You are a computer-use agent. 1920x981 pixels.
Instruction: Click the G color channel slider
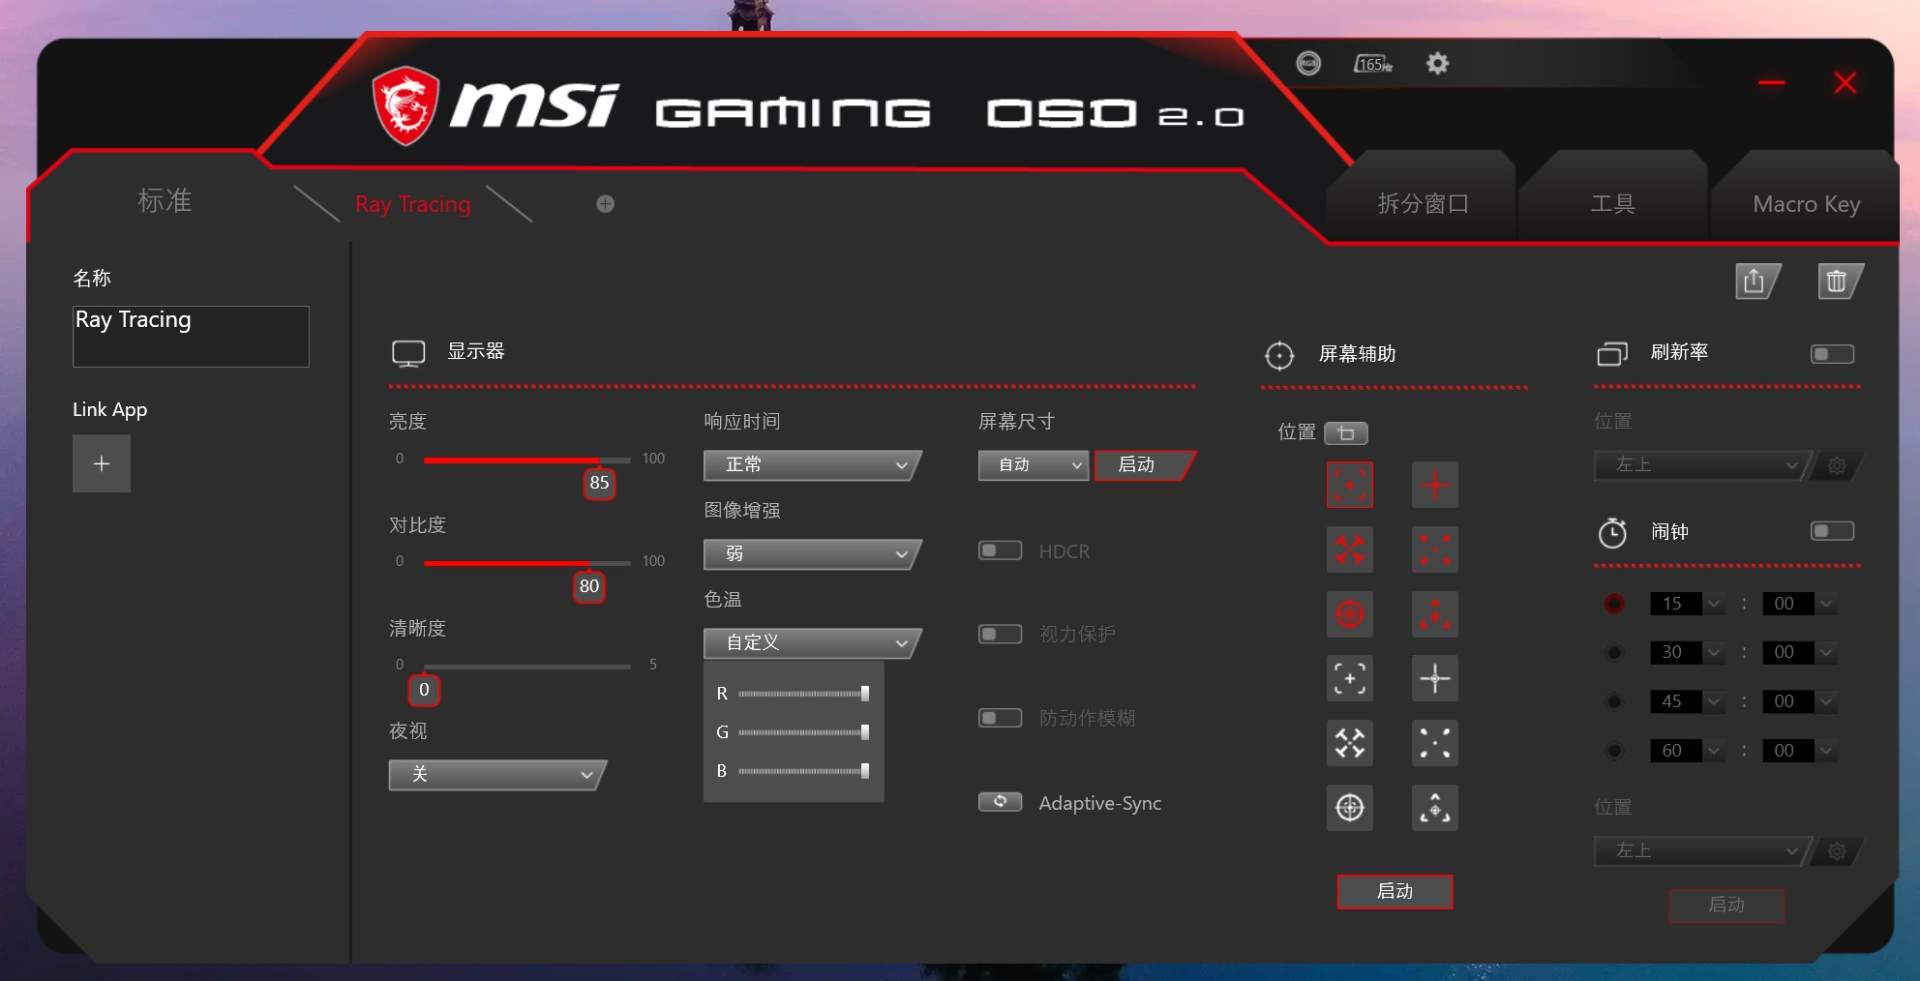click(x=803, y=733)
